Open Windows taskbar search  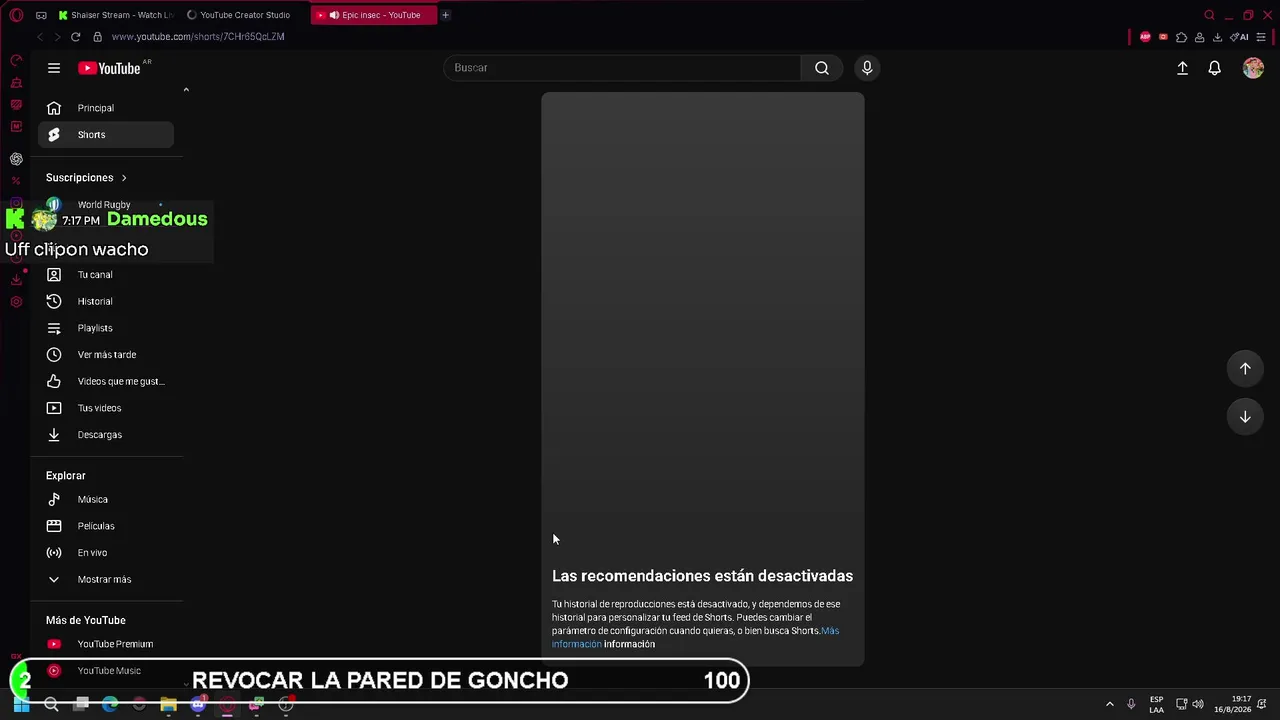click(51, 705)
